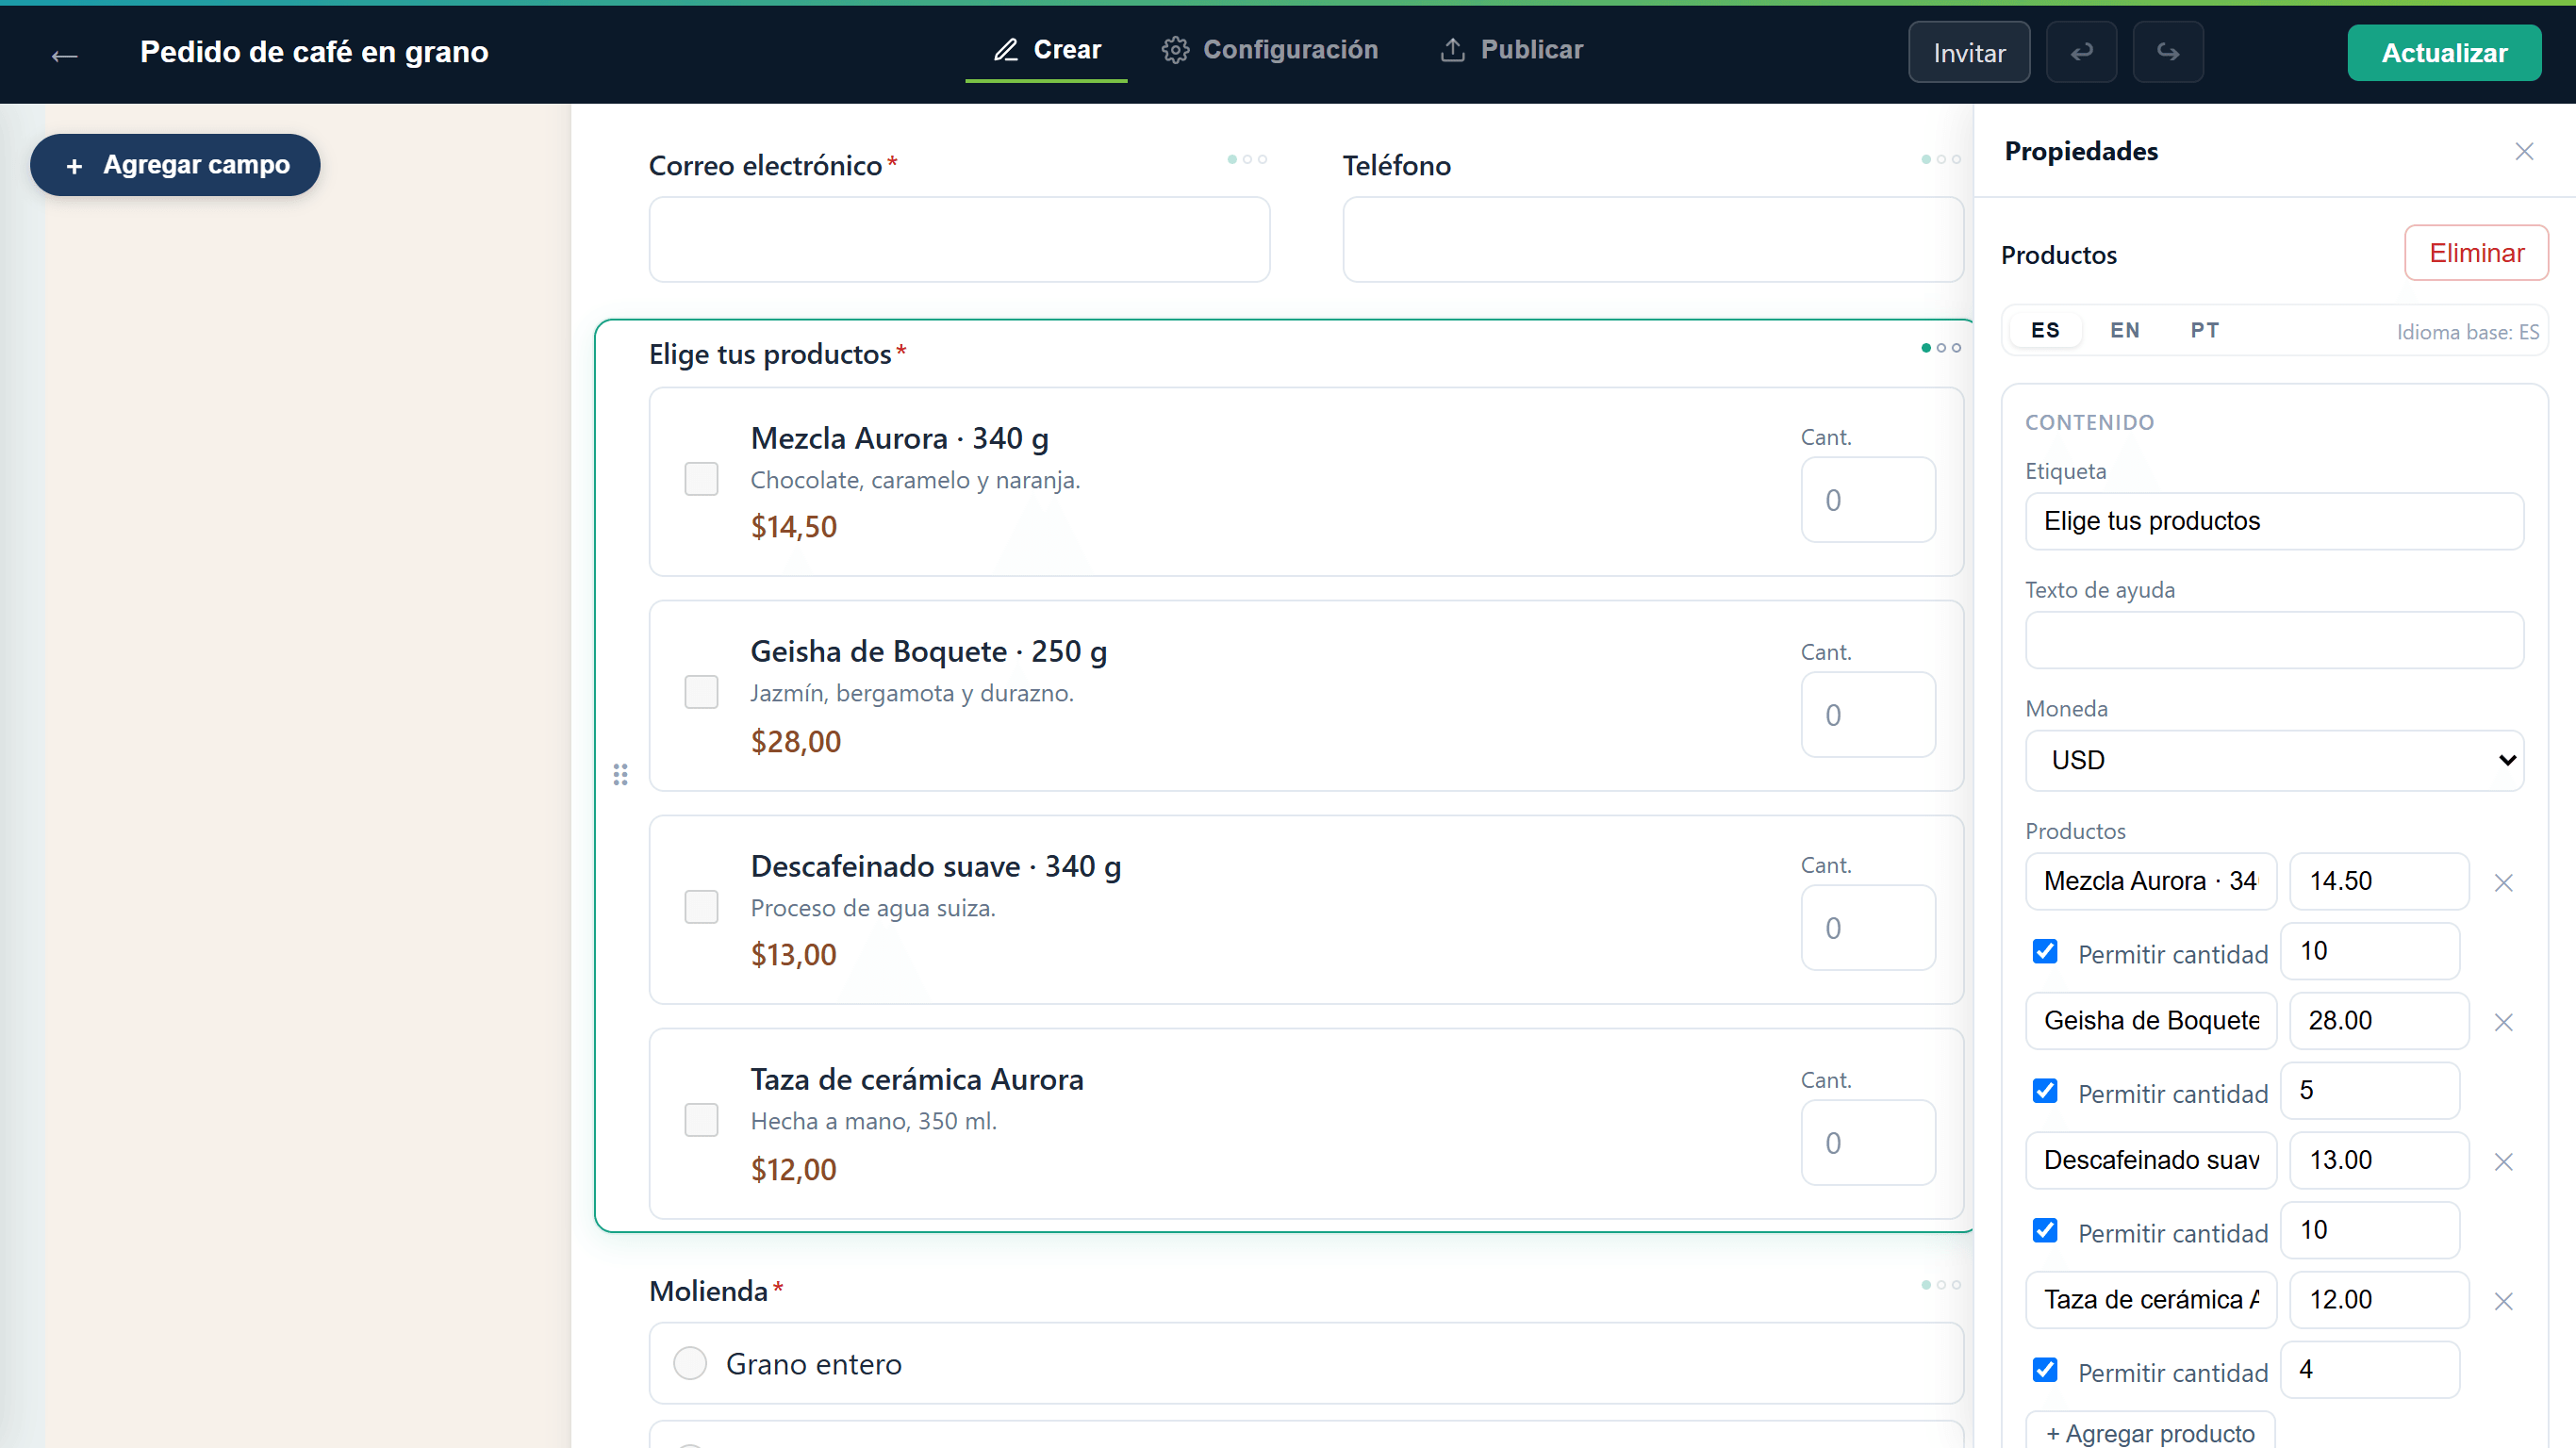Check the Taza de cerámica Aurora checkbox
The image size is (2576, 1448).
[701, 1119]
